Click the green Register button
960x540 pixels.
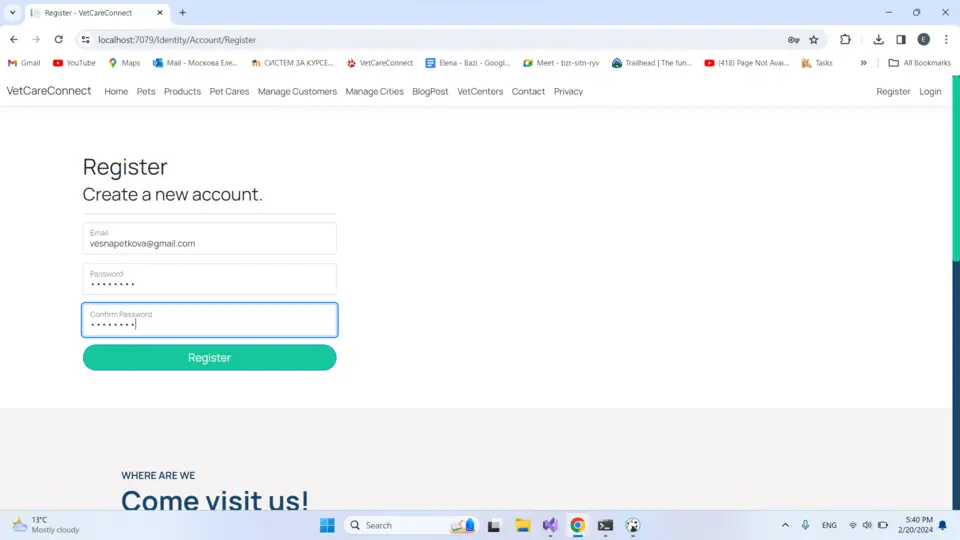click(x=209, y=358)
